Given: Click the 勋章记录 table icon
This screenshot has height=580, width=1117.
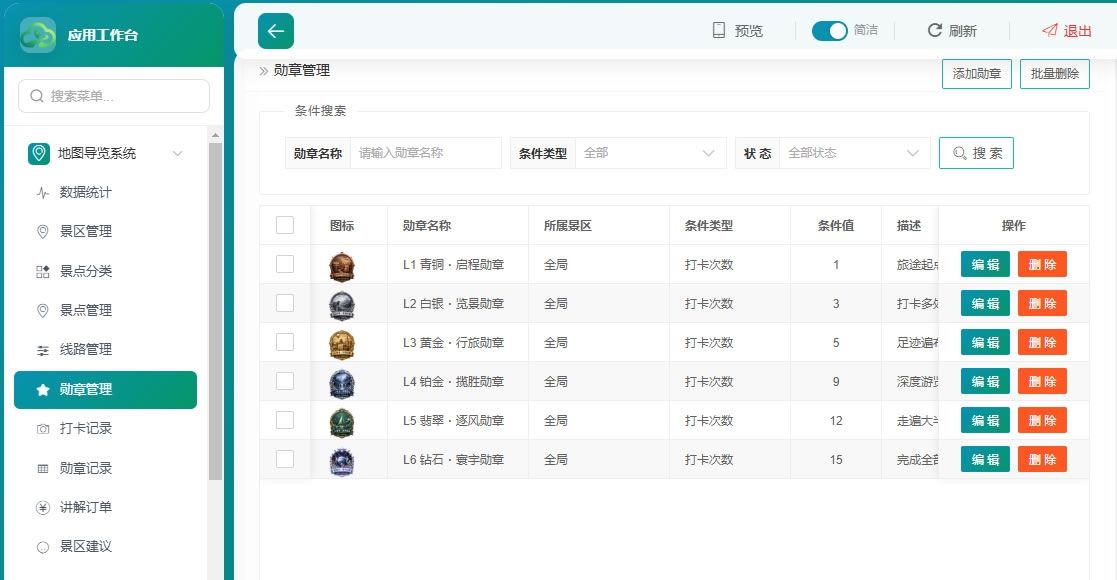Looking at the screenshot, I should [43, 468].
